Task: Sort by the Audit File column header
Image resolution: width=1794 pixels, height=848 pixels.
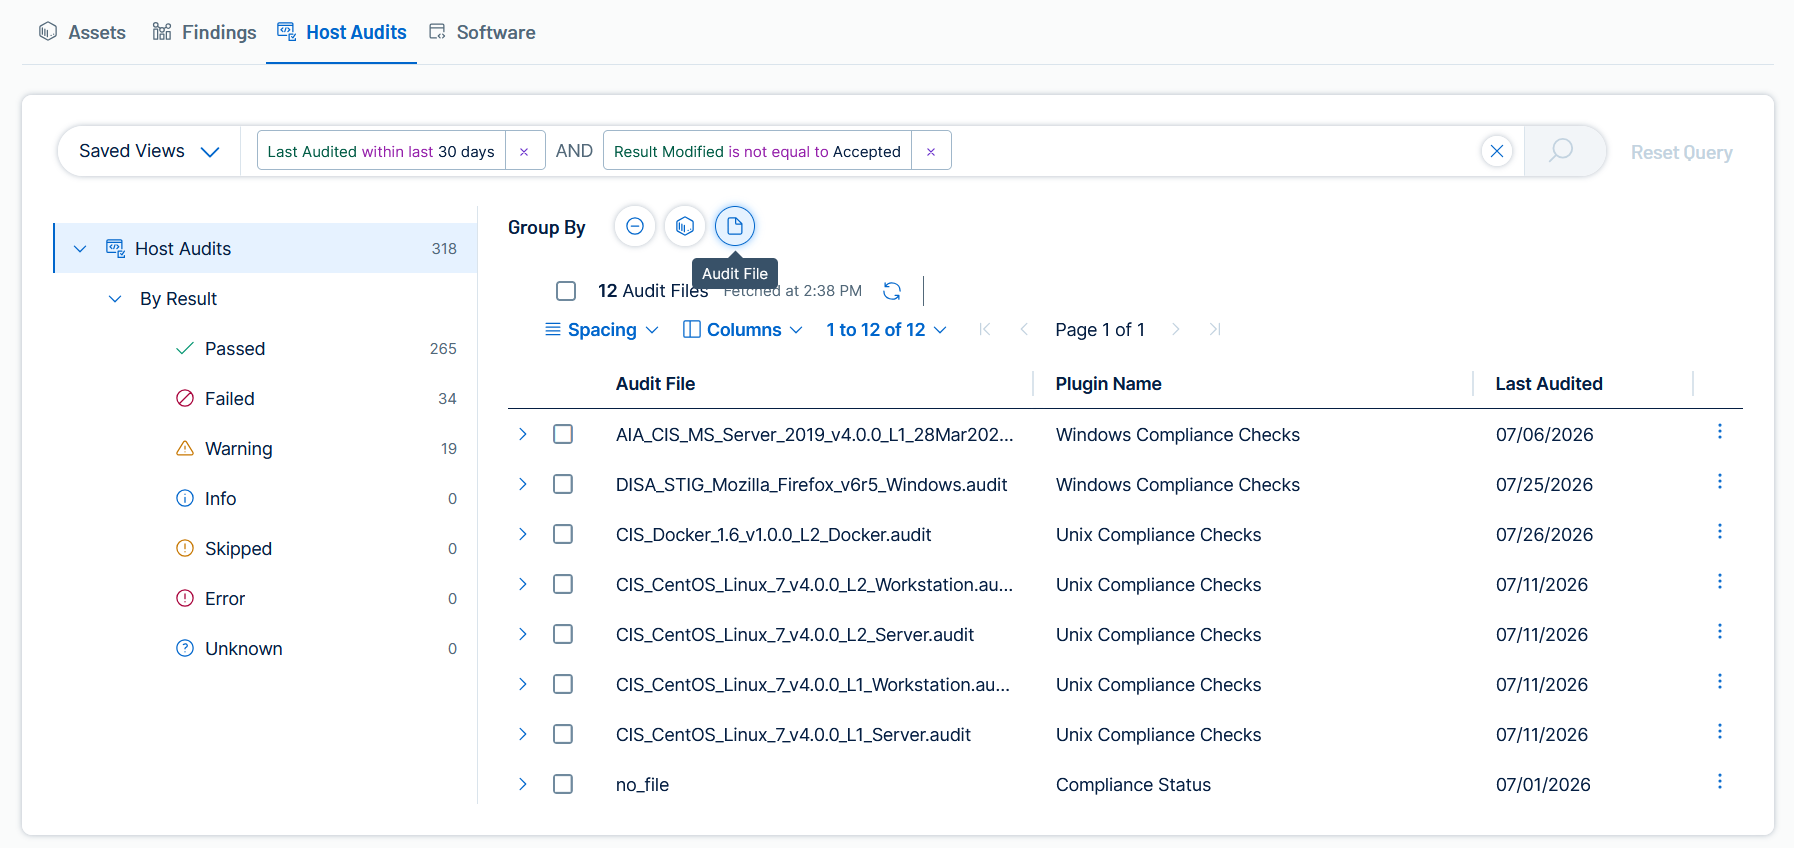Action: [655, 384]
